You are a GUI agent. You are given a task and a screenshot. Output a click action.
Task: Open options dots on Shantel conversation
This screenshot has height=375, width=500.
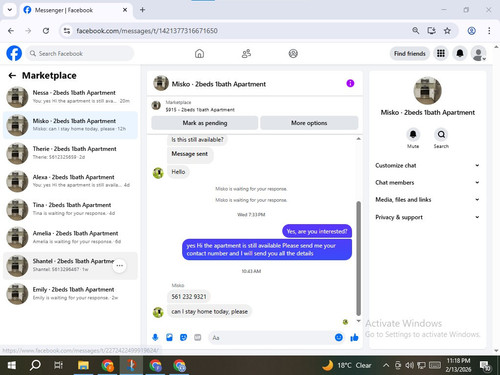pyautogui.click(x=119, y=266)
